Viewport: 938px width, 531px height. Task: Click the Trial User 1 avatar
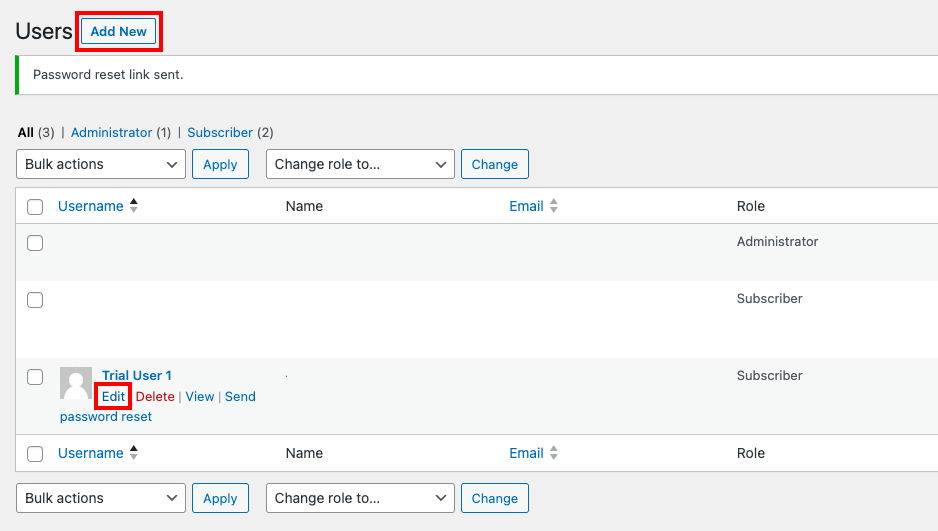[x=76, y=383]
